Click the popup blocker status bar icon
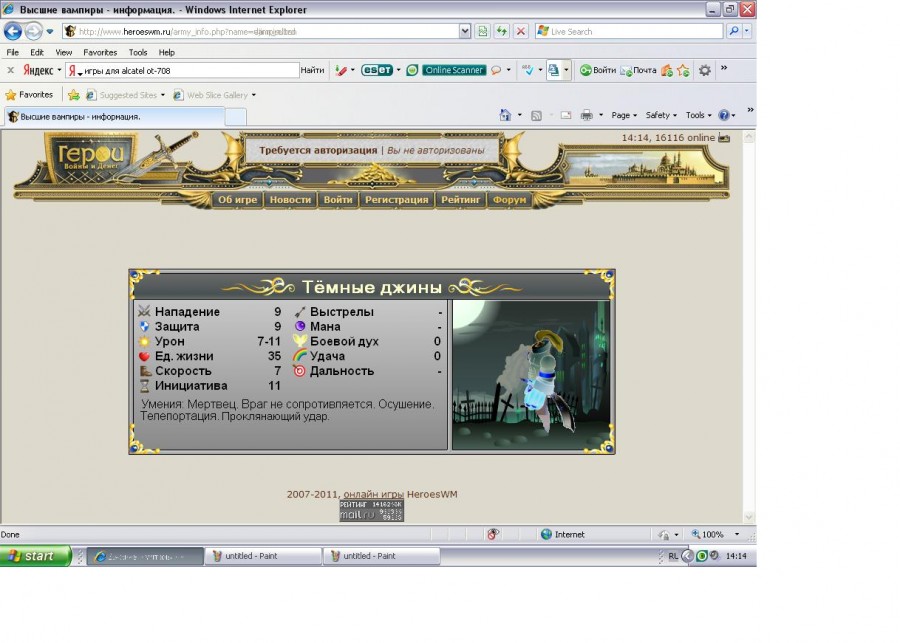Image resolution: width=900 pixels, height=643 pixels. pos(492,534)
